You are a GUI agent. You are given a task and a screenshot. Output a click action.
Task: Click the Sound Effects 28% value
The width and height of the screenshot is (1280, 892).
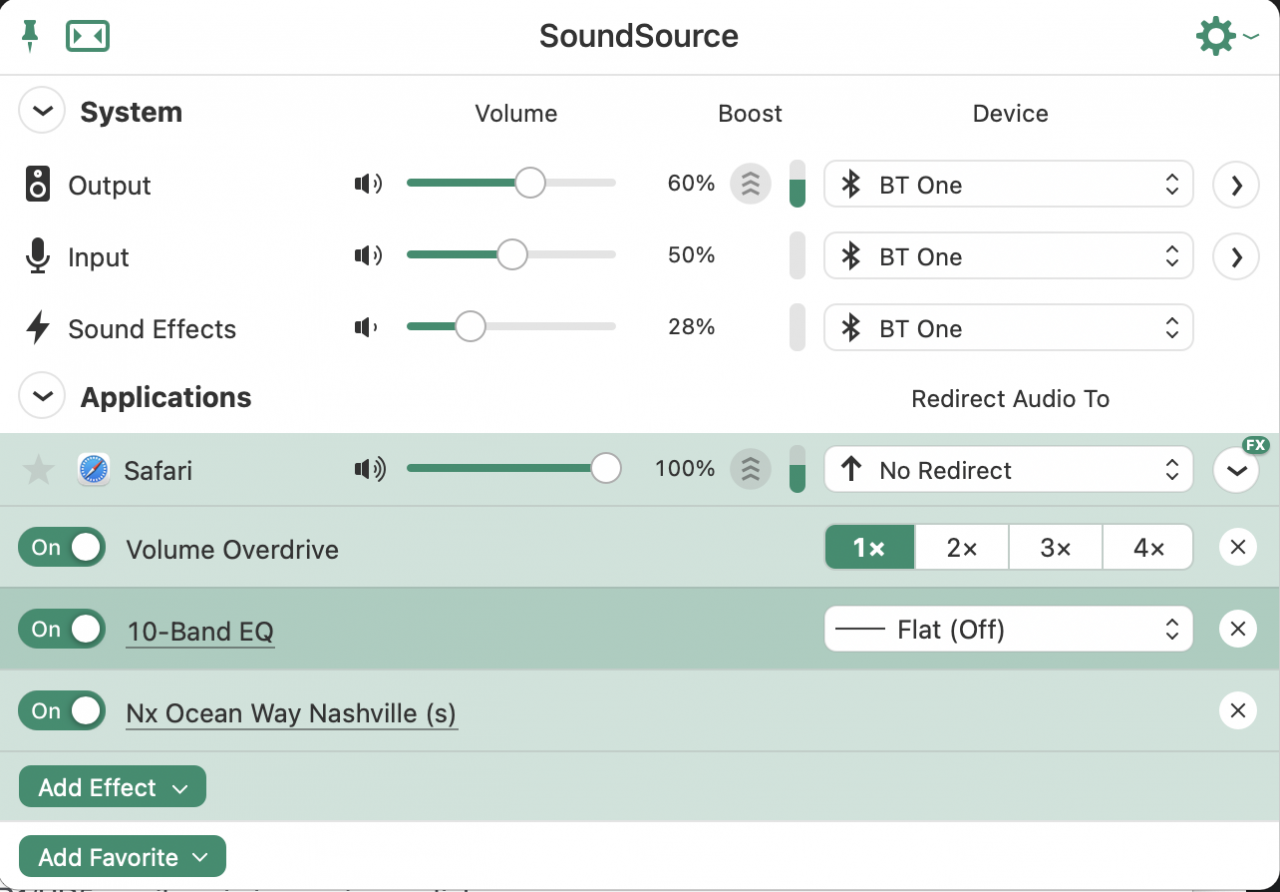click(691, 327)
